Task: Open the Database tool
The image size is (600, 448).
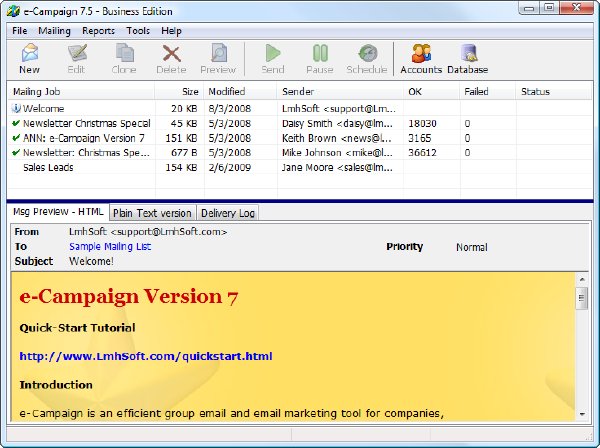Action: pyautogui.click(x=468, y=59)
